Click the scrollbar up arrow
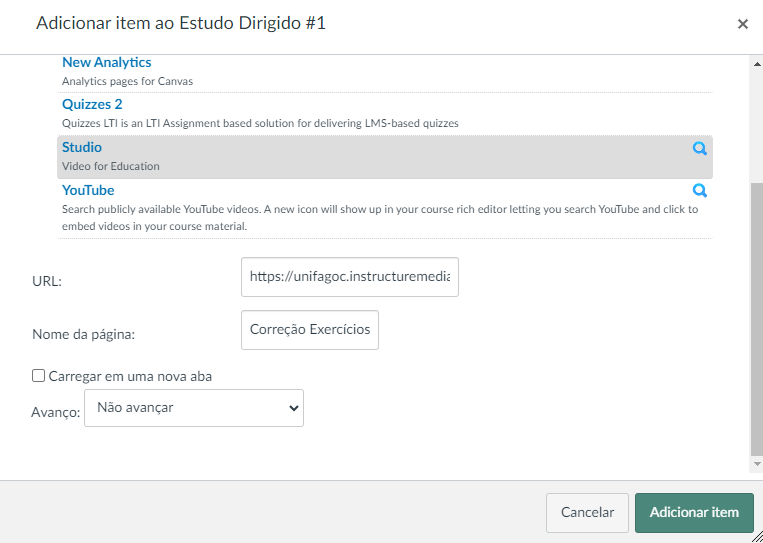The width and height of the screenshot is (763, 543). (755, 63)
